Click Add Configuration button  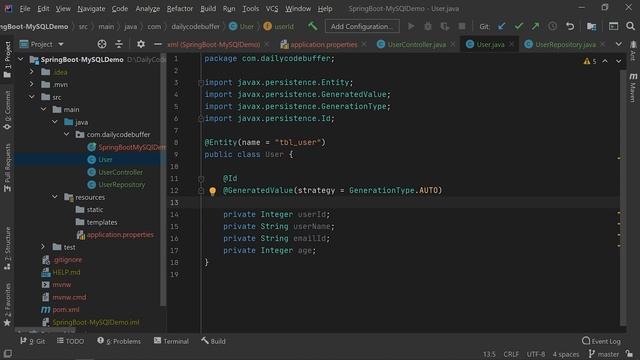[362, 26]
